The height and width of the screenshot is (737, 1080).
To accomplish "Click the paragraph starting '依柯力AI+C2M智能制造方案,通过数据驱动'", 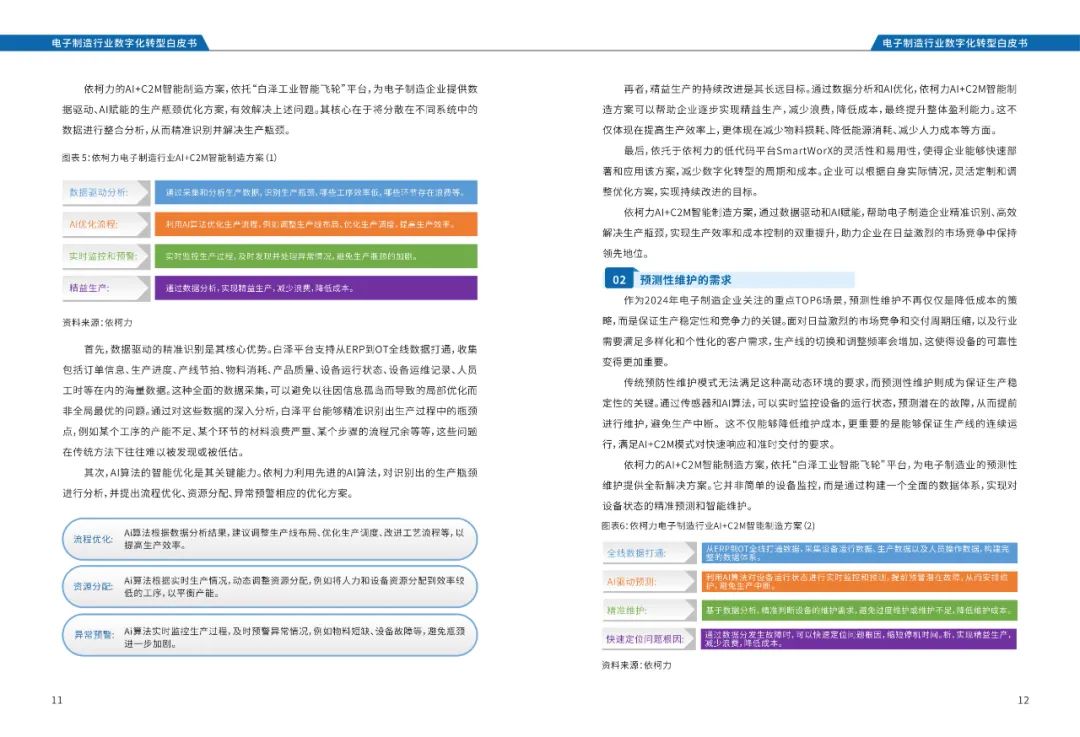I will click(809, 233).
